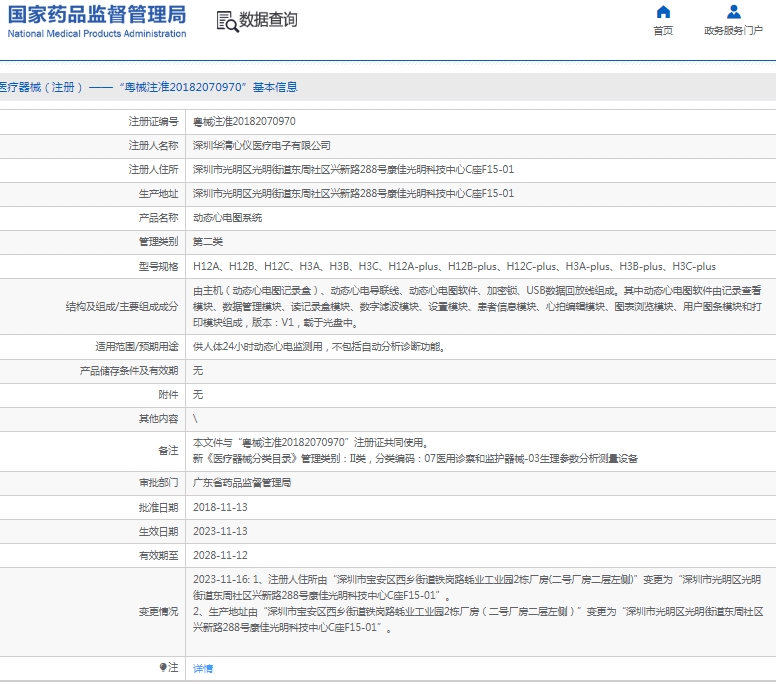Click management category 第二类
The image size is (776, 684).
[x=208, y=242]
